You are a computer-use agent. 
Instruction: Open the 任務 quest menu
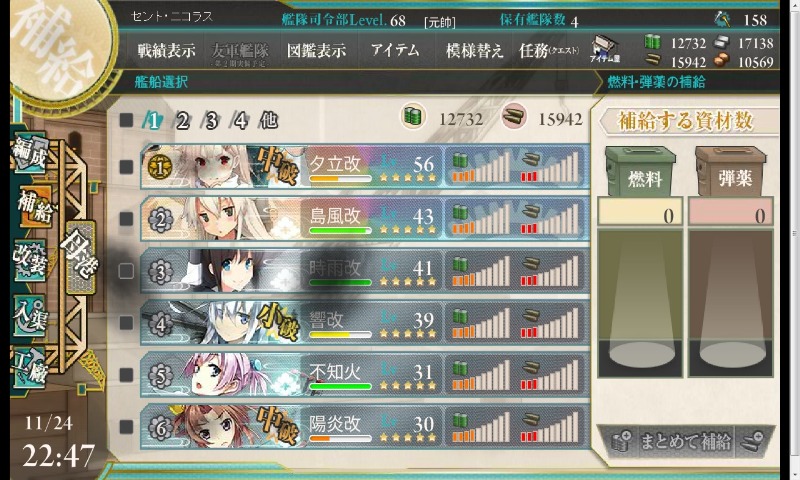pyautogui.click(x=549, y=50)
